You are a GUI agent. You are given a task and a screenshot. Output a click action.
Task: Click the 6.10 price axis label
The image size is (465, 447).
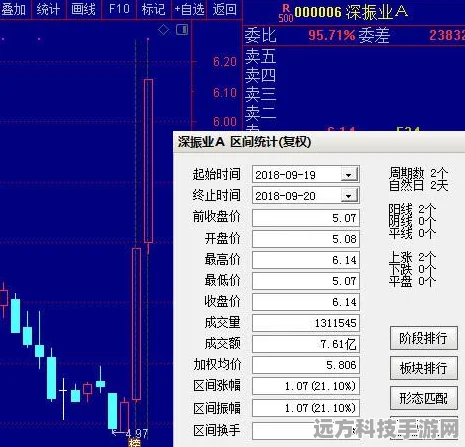[x=225, y=92]
